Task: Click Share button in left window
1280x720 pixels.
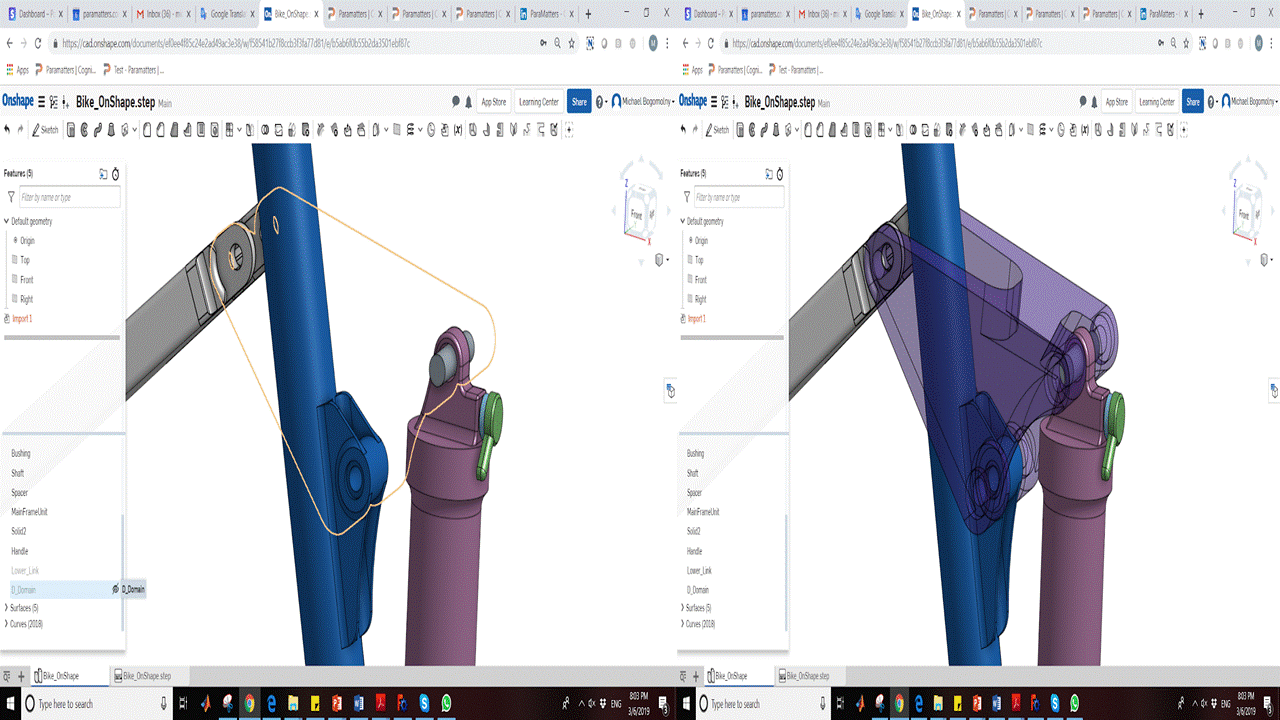Action: (579, 102)
